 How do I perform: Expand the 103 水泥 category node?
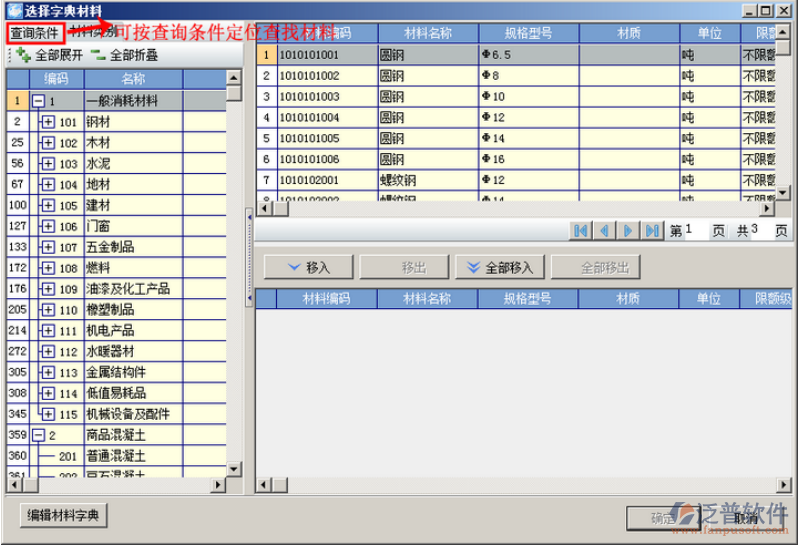(48, 164)
